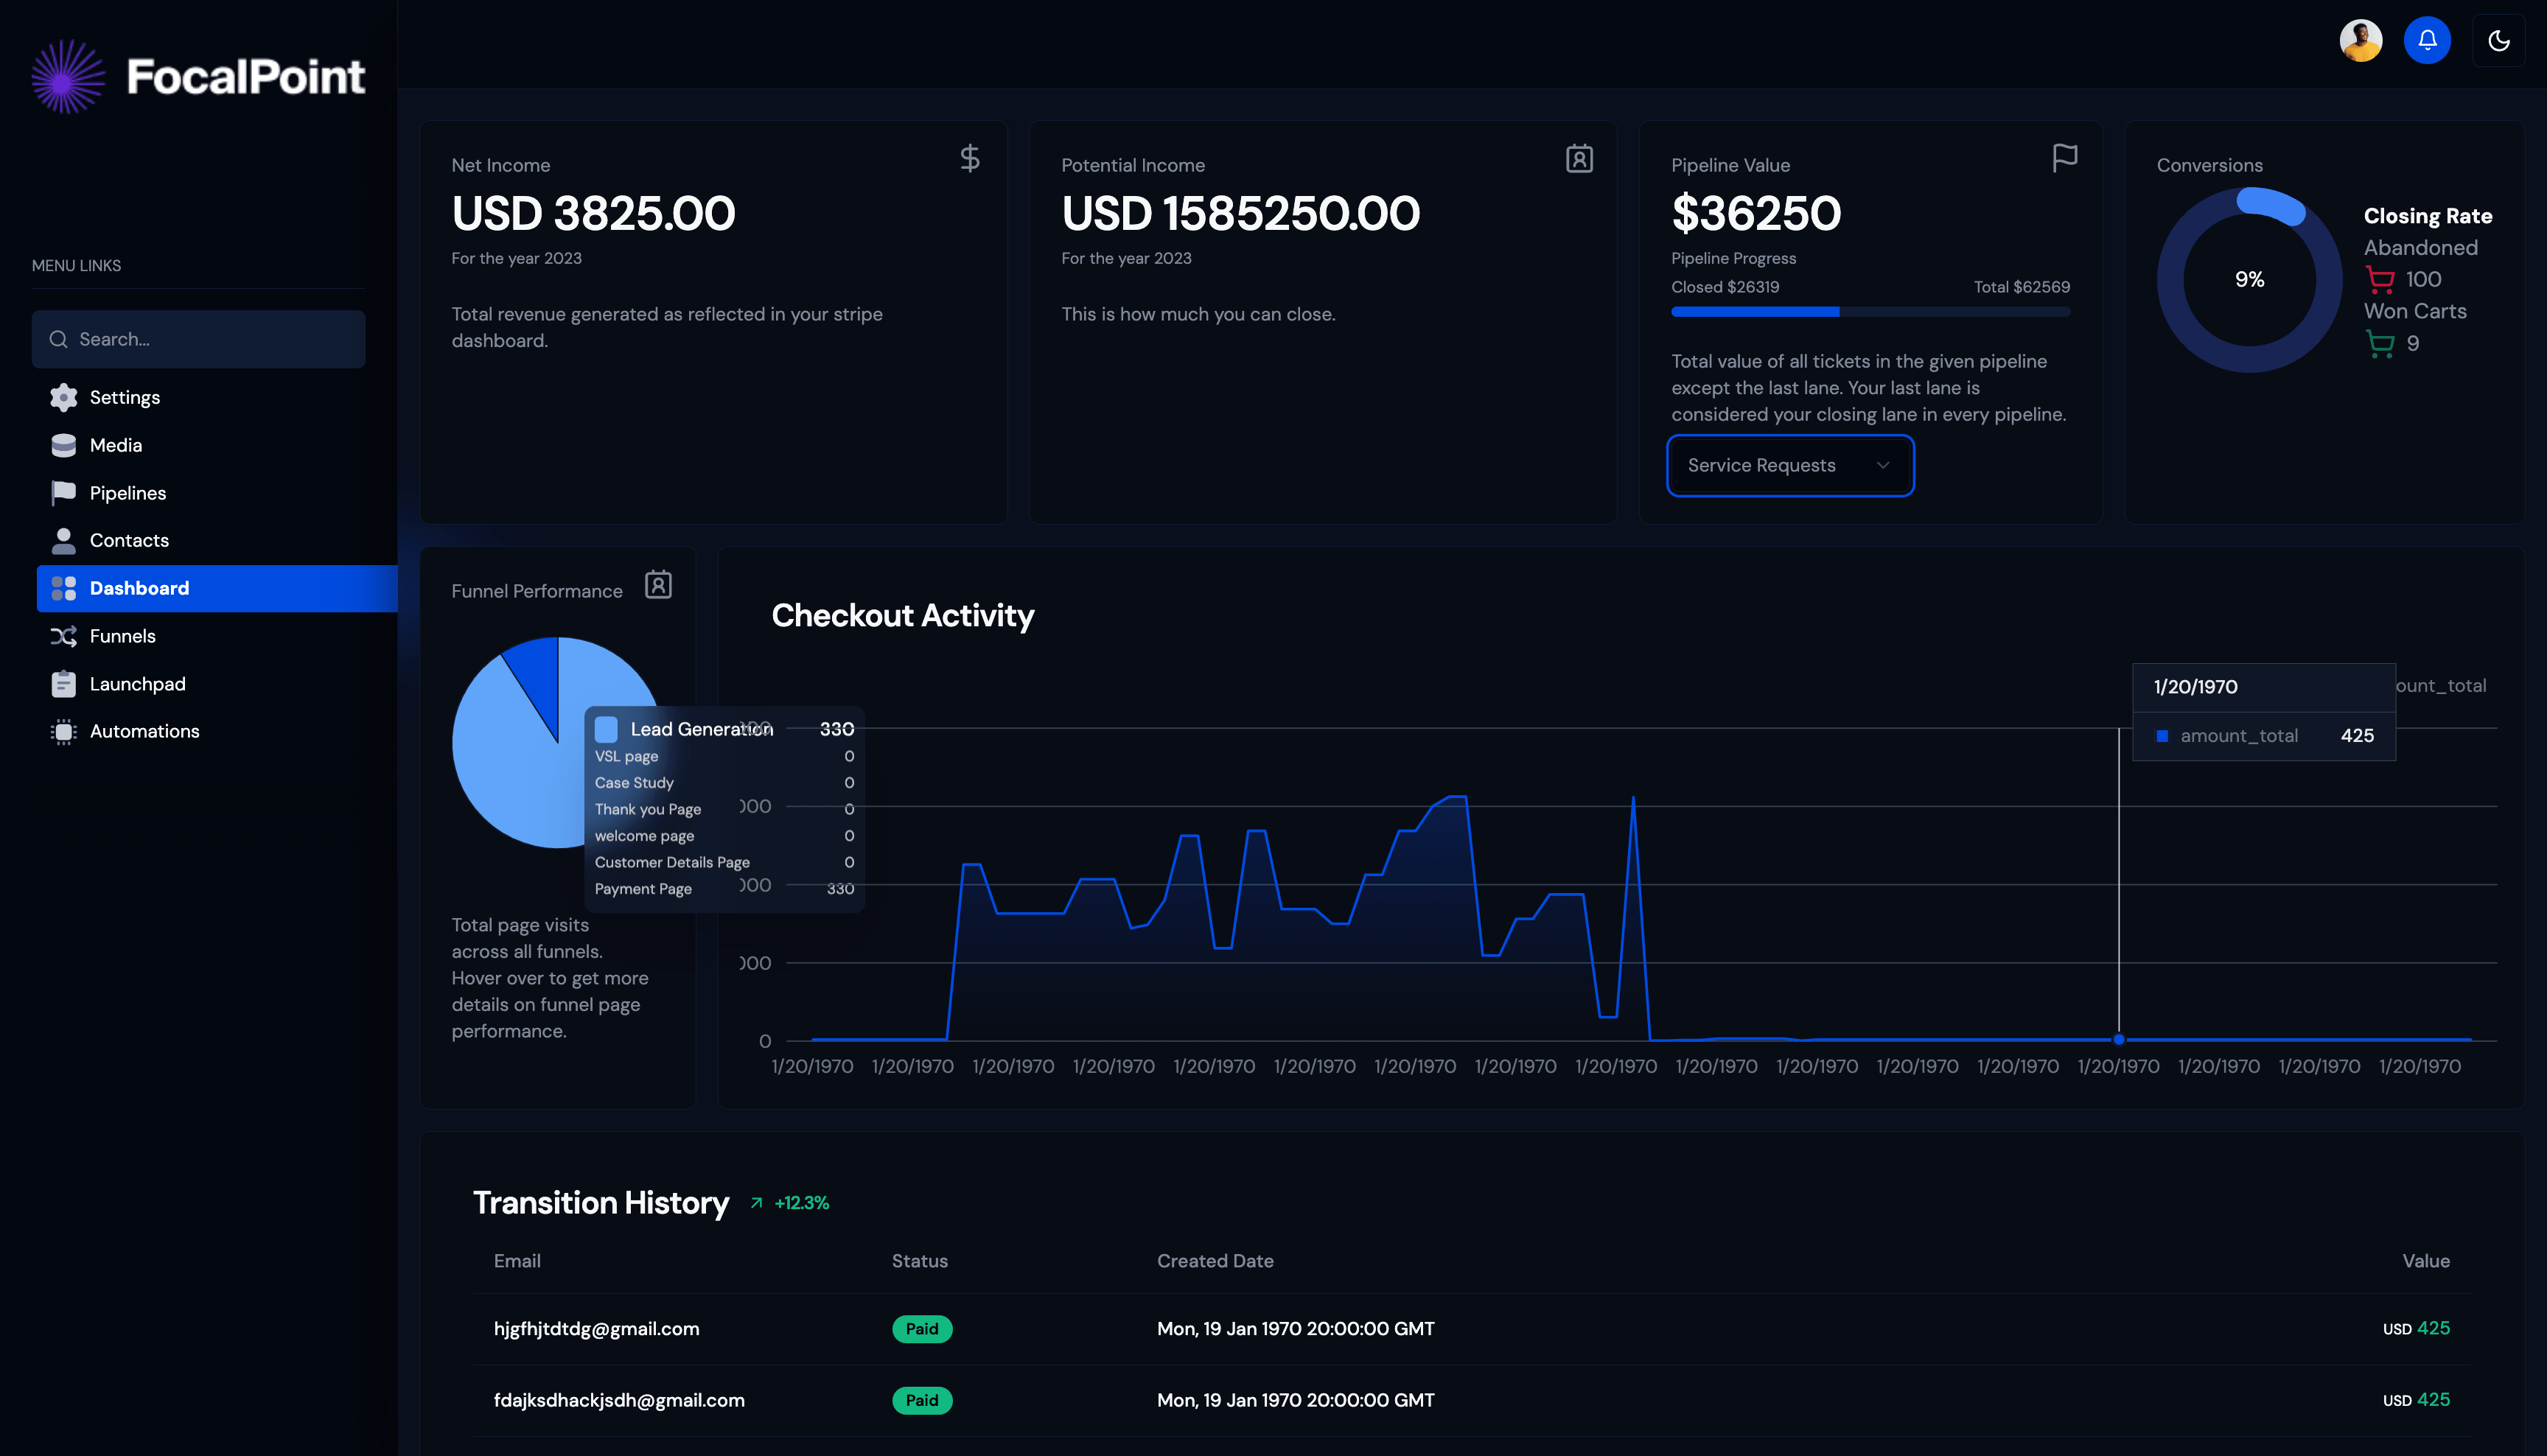Click the Media icon in sidebar
This screenshot has width=2547, height=1456.
click(63, 444)
